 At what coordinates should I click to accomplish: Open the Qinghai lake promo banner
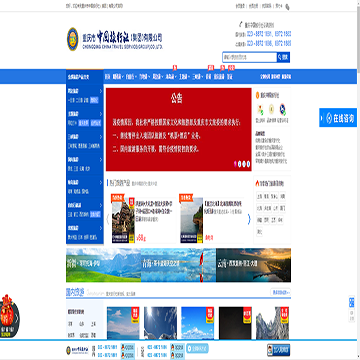click(178, 265)
